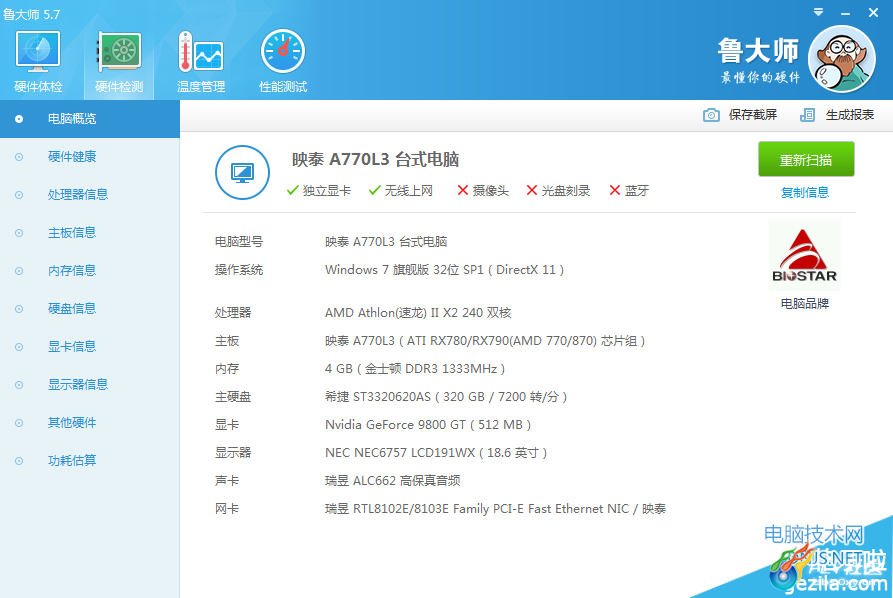Image resolution: width=893 pixels, height=598 pixels.
Task: Click the blue computer monitor circle icon
Action: [x=243, y=173]
